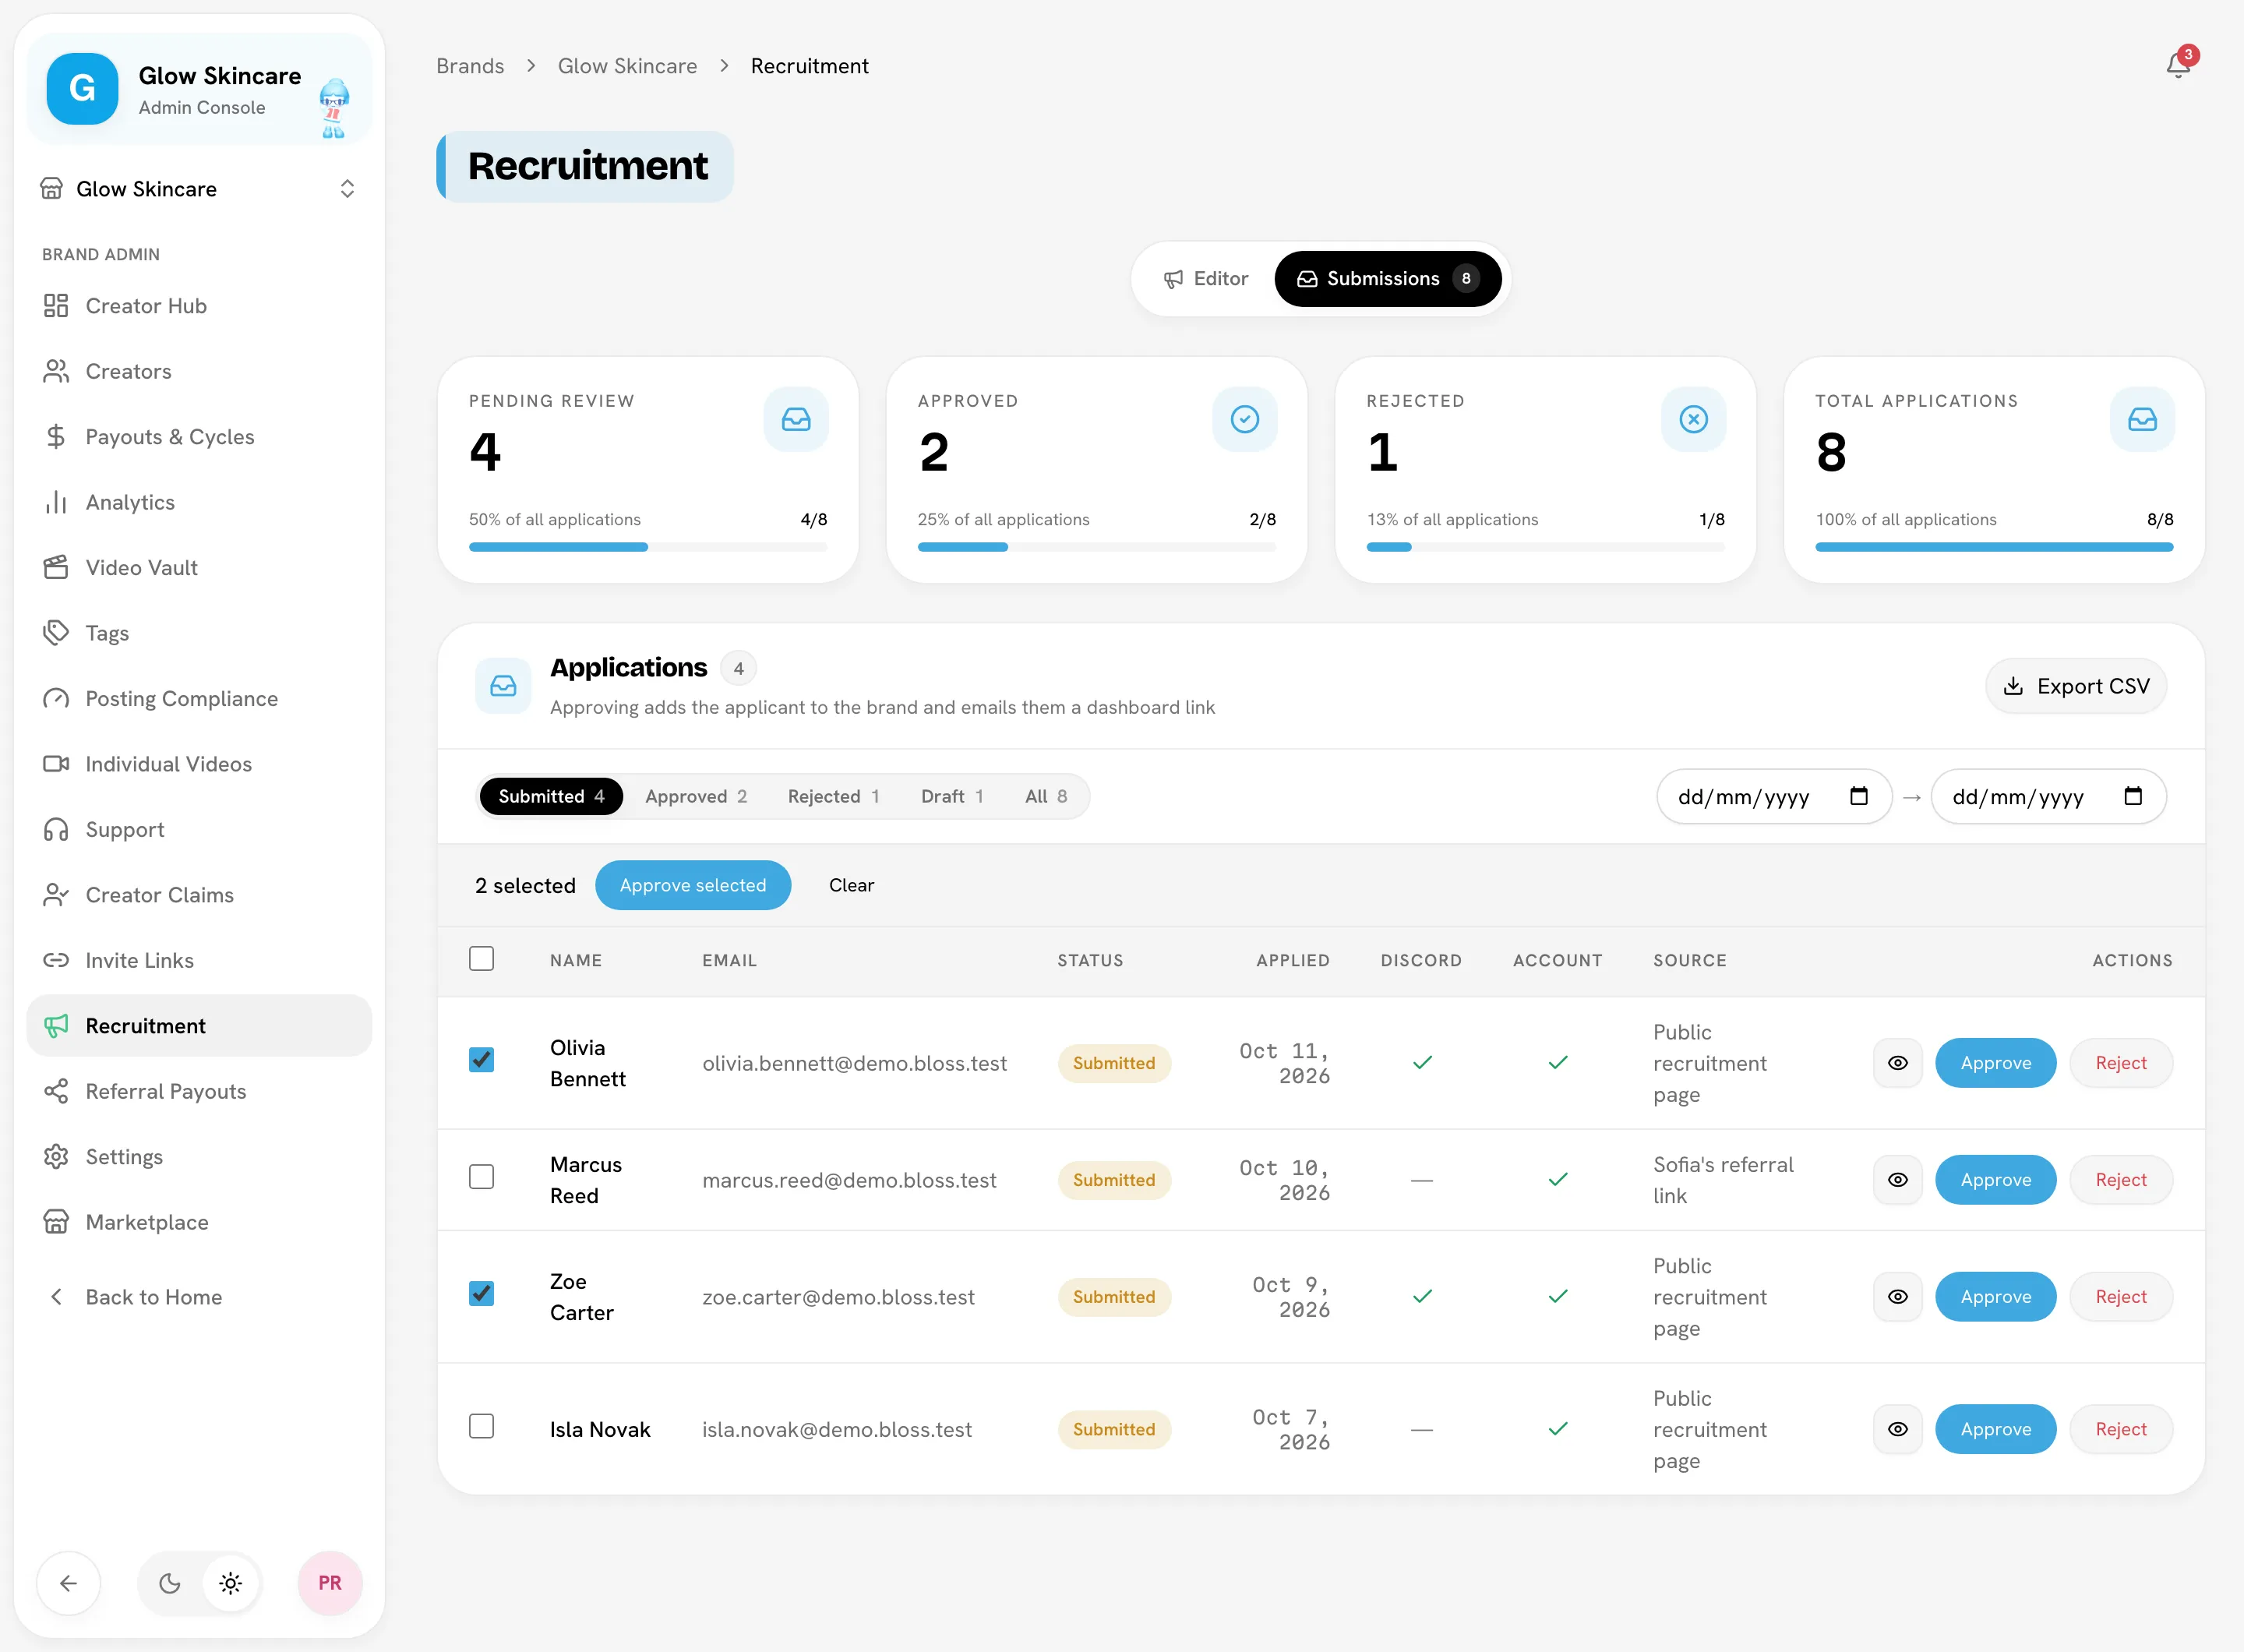Switch to light mode sun icon
The height and width of the screenshot is (1652, 2244).
tap(230, 1583)
